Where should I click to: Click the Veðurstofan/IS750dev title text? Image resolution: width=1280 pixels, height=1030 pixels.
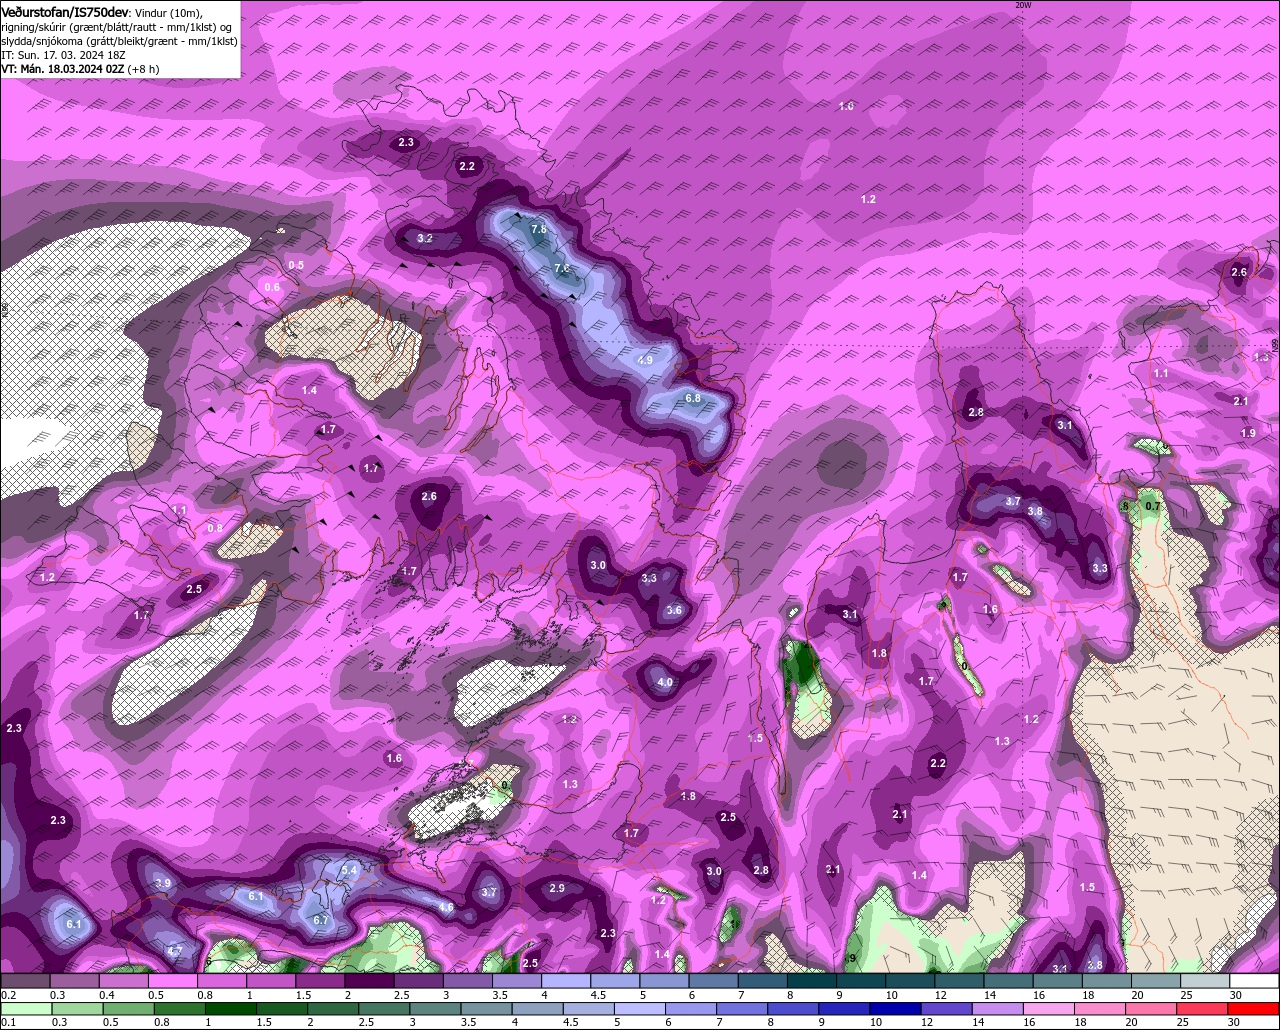click(x=65, y=11)
